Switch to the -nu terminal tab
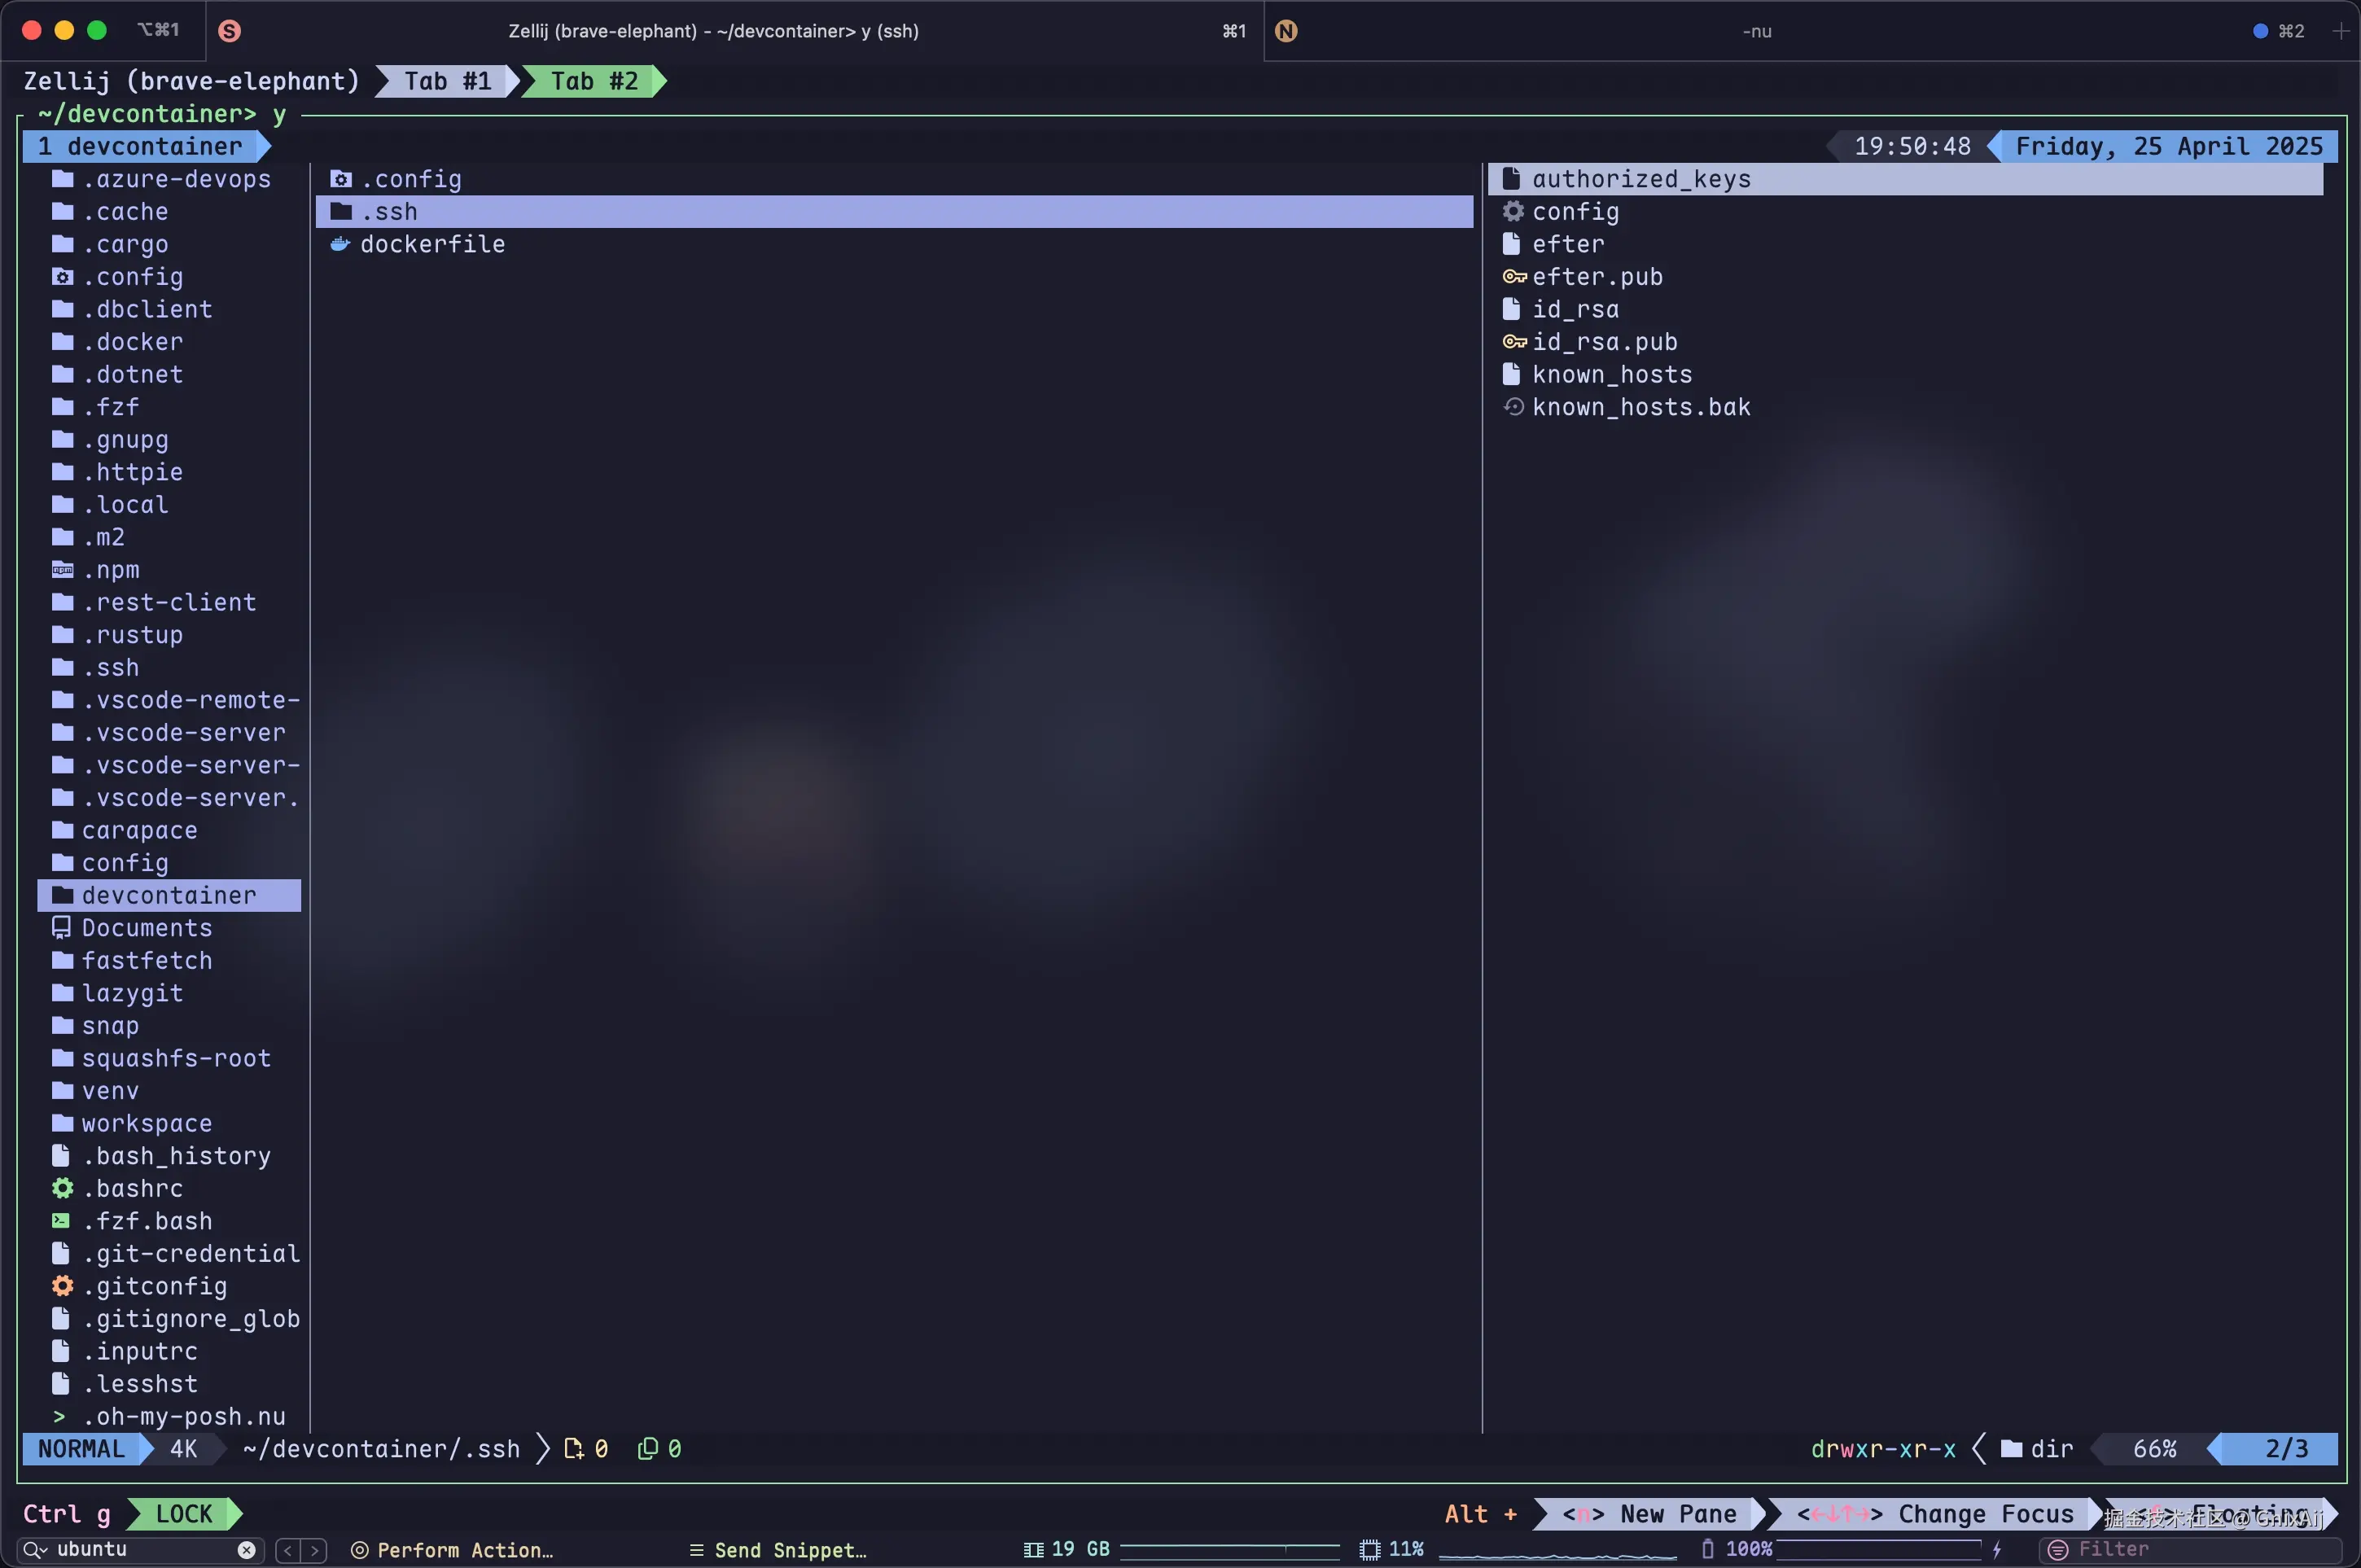 1756,31
